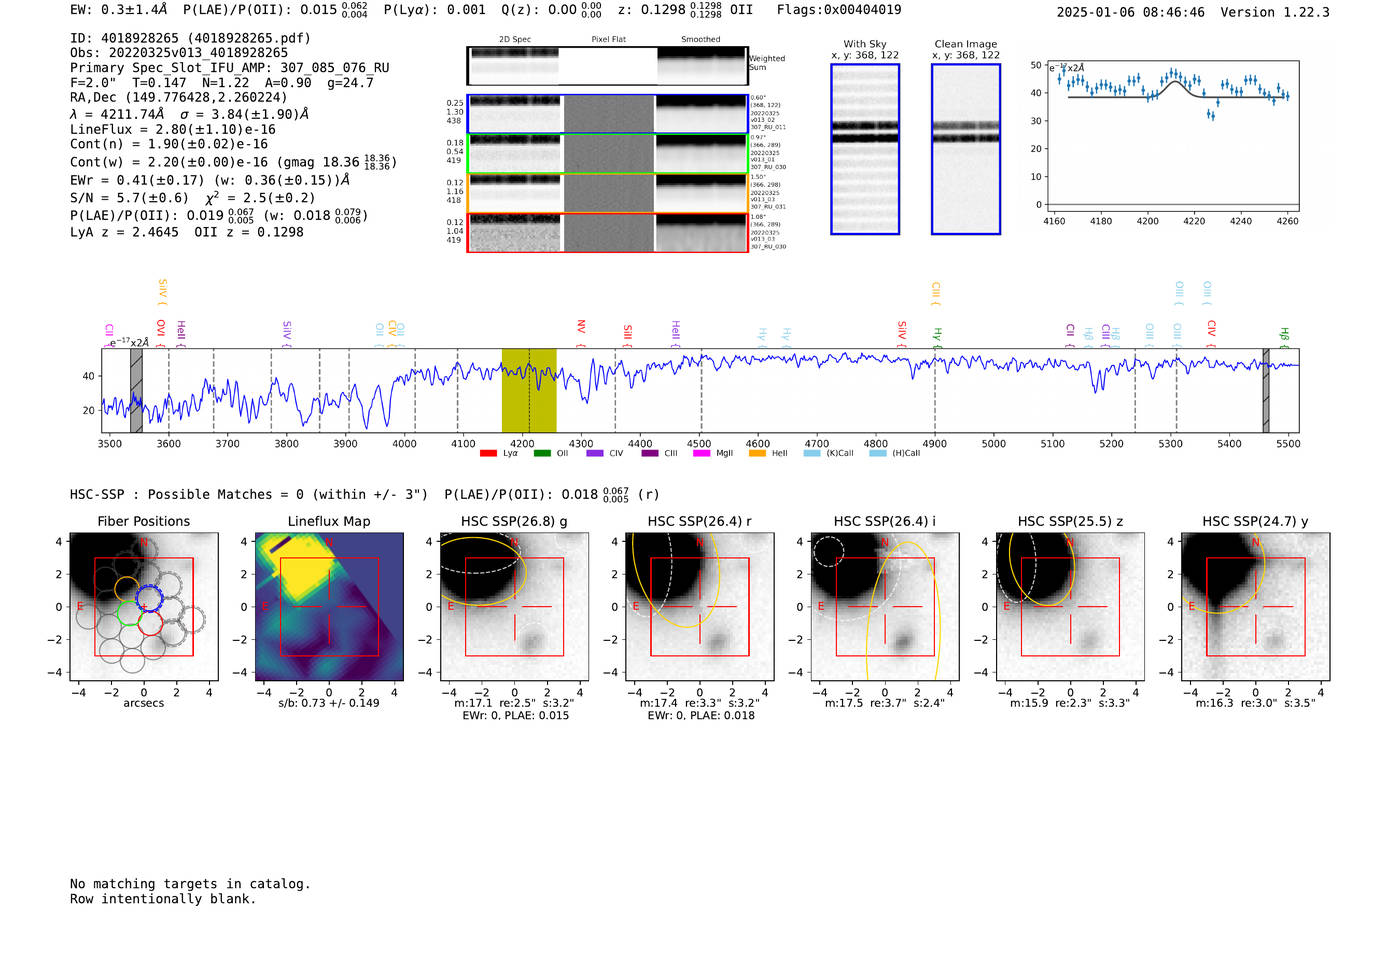Select the orange HeII legend swatch
This screenshot has width=1400, height=953.
tap(757, 454)
